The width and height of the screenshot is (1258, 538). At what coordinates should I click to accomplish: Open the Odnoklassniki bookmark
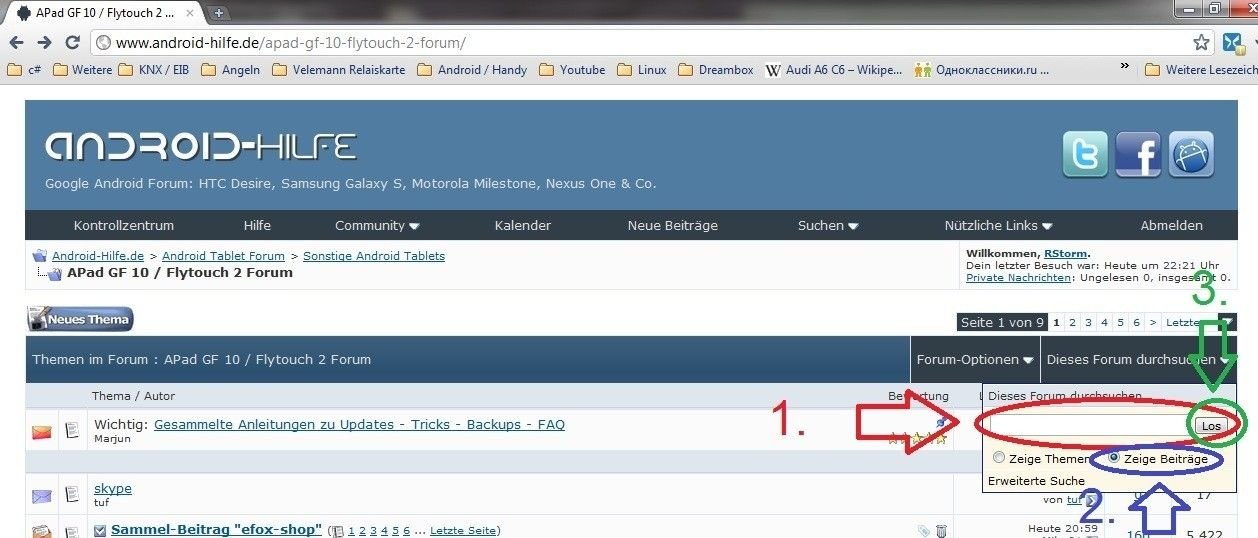click(982, 70)
